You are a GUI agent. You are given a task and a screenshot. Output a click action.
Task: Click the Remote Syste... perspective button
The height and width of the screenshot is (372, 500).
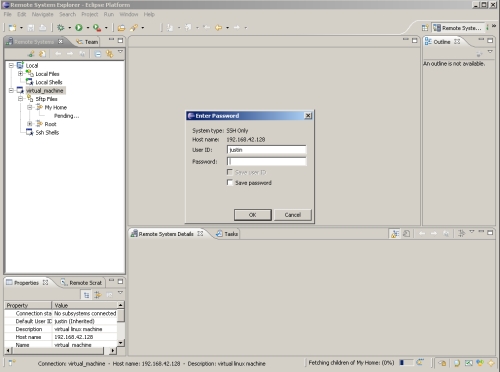tap(458, 28)
